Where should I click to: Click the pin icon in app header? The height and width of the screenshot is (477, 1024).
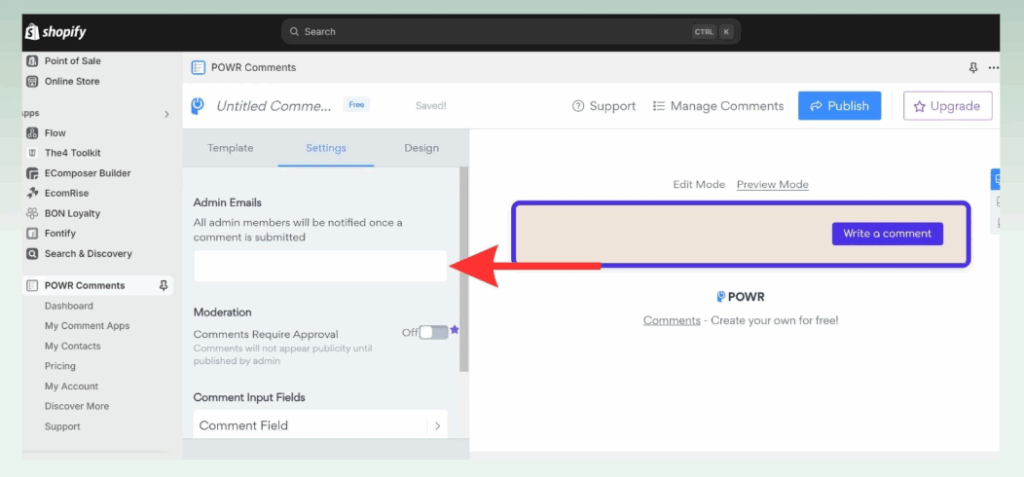coord(973,67)
